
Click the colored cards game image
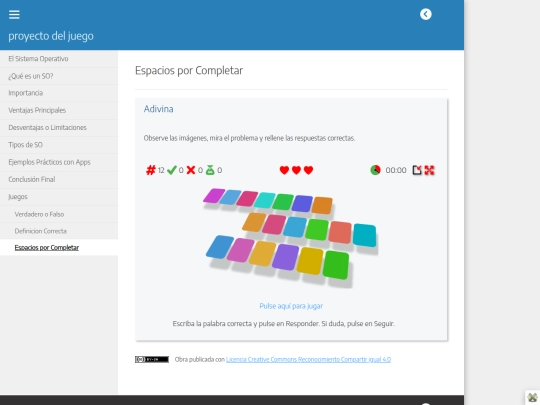(x=291, y=238)
